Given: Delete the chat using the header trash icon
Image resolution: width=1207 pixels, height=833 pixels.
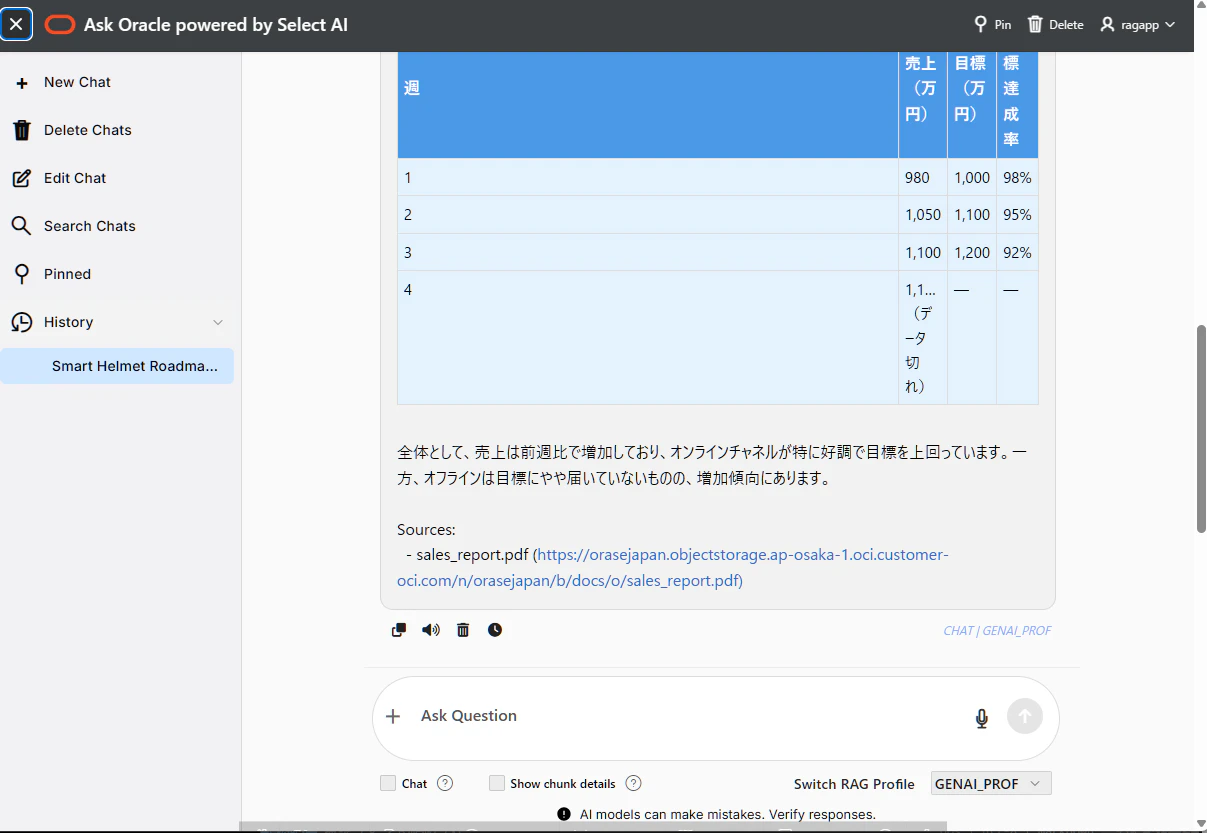Looking at the screenshot, I should [x=1055, y=25].
